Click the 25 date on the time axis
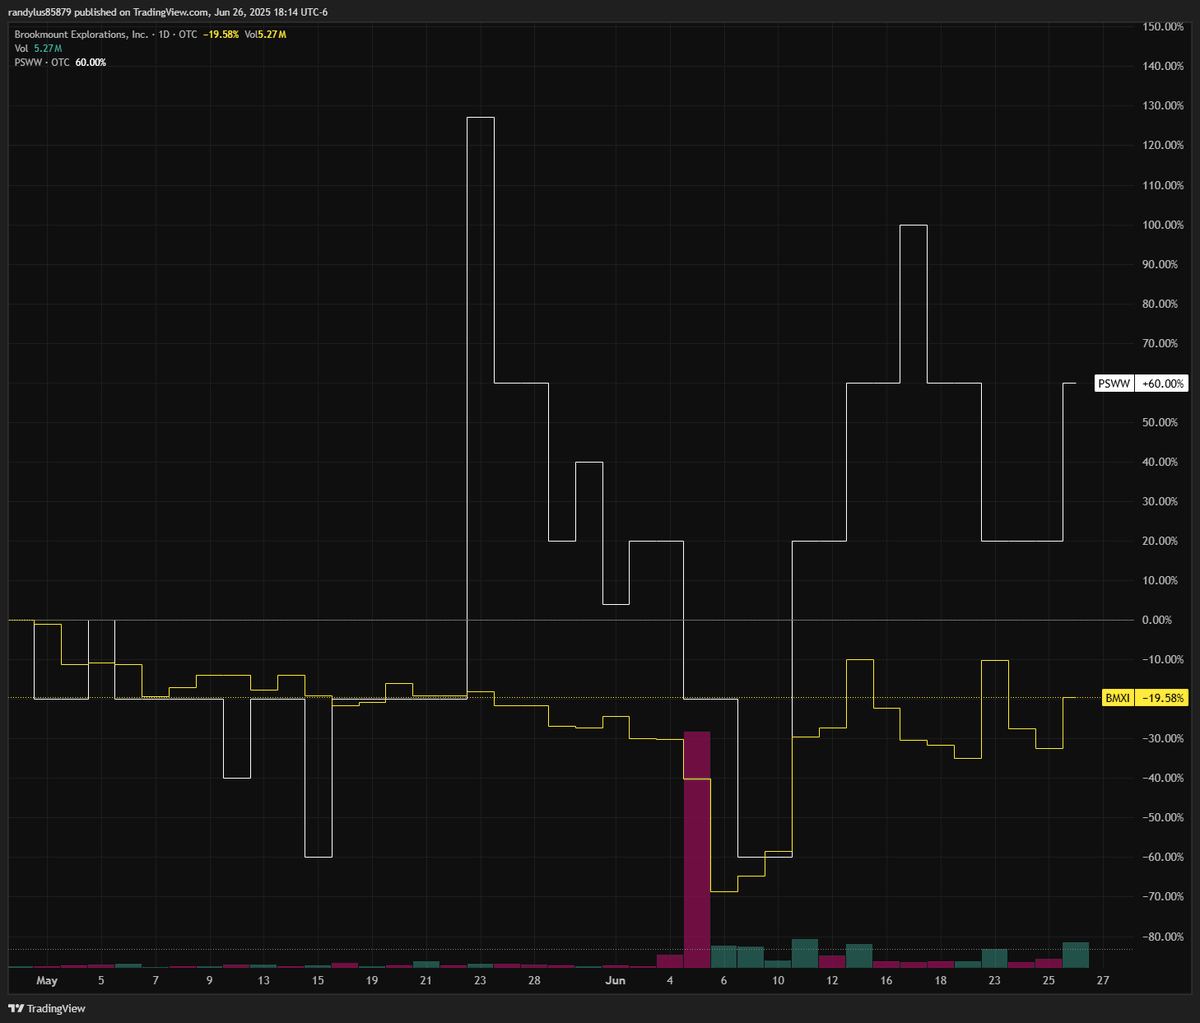Image resolution: width=1200 pixels, height=1023 pixels. (1049, 982)
